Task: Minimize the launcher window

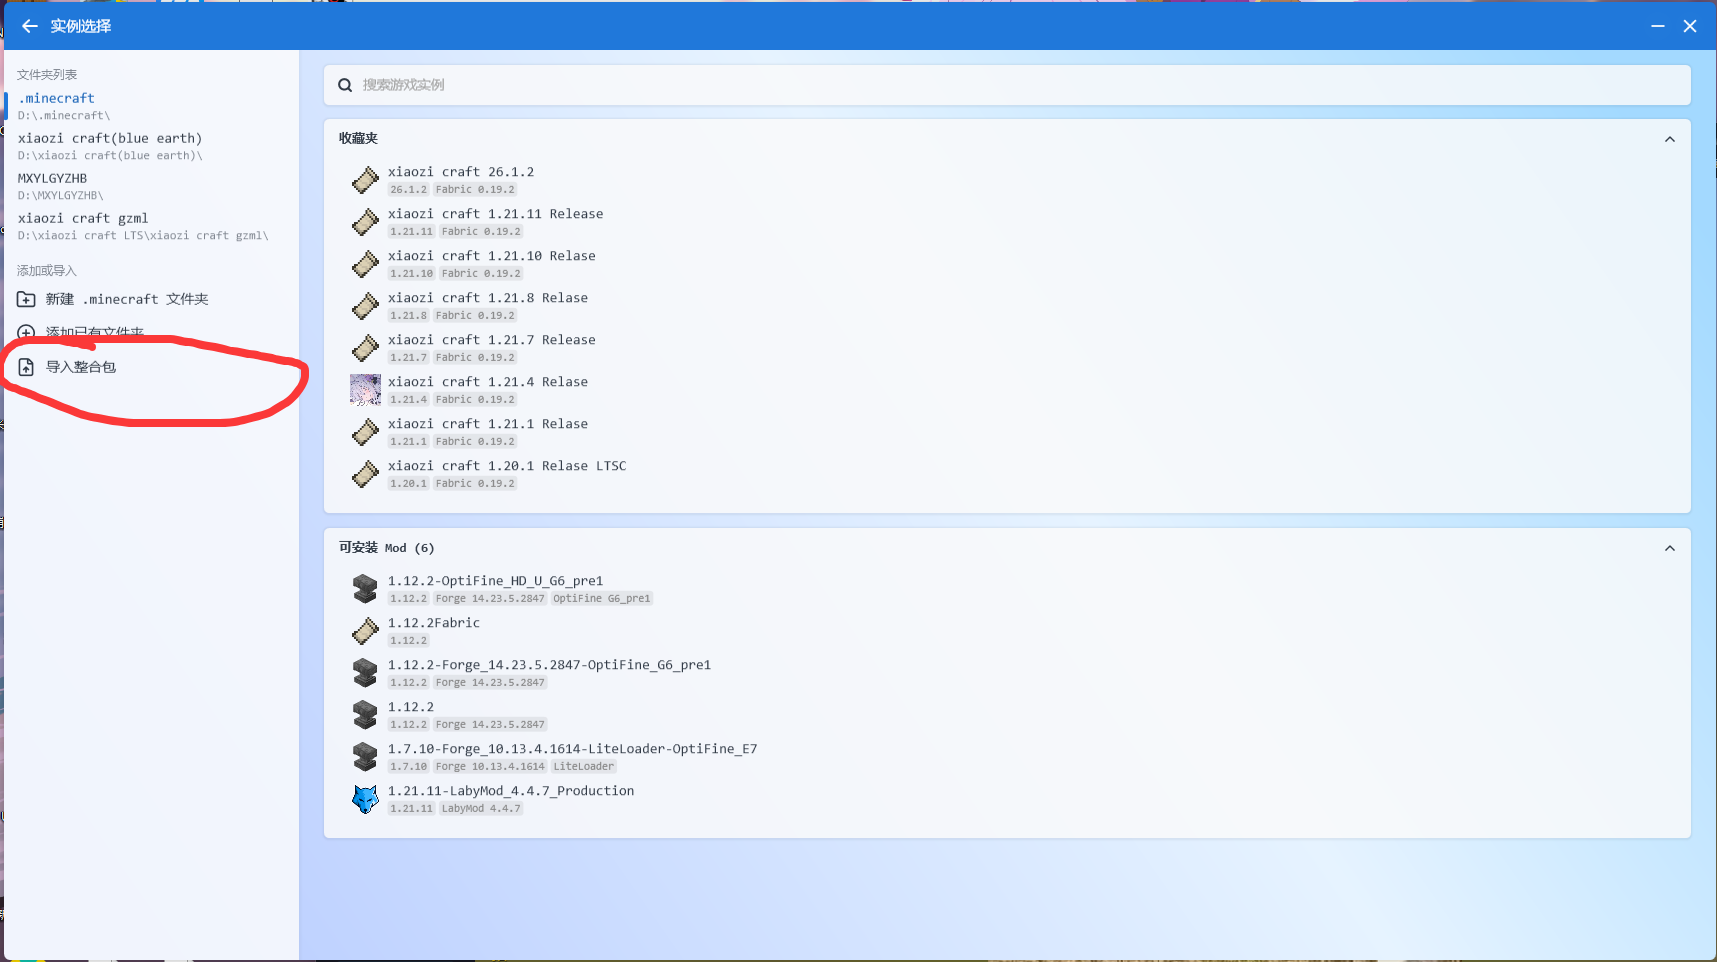Action: tap(1658, 26)
